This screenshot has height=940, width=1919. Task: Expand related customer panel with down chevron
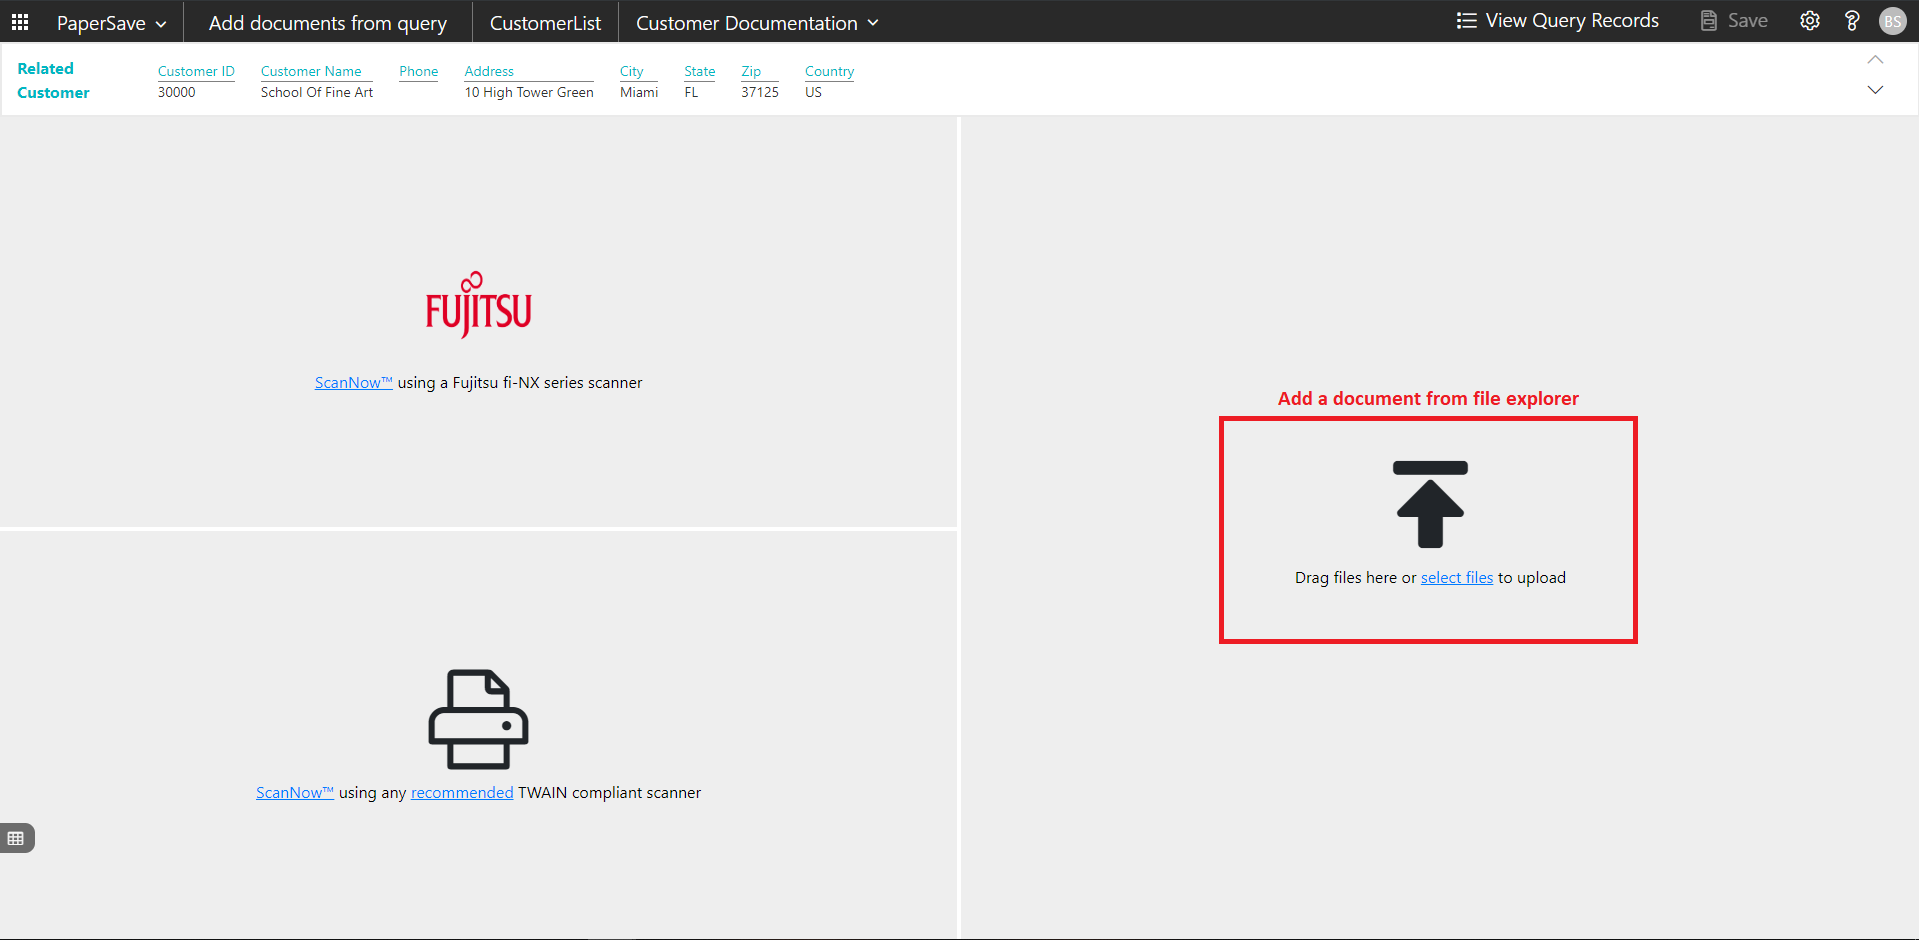click(x=1875, y=90)
